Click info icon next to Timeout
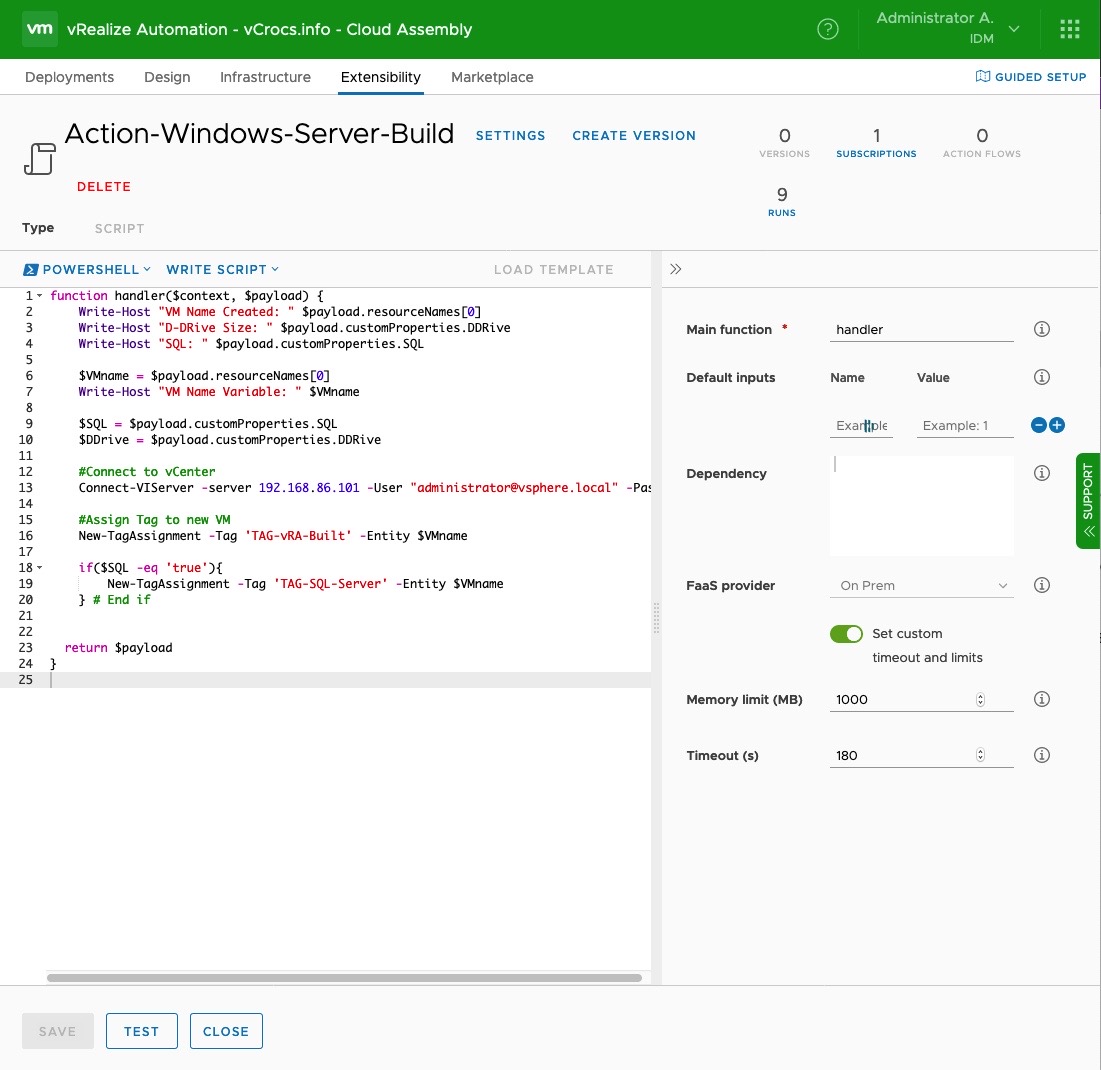Image resolution: width=1101 pixels, height=1070 pixels. [1041, 755]
